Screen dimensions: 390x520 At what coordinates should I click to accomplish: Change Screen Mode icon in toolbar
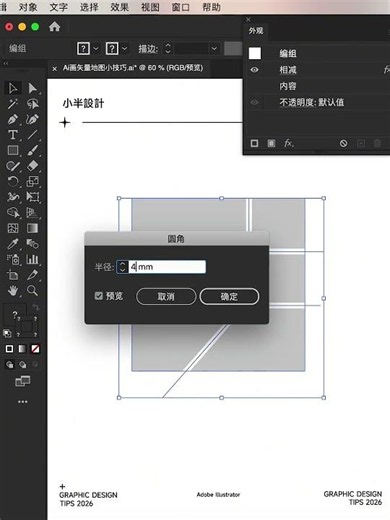(x=23, y=381)
